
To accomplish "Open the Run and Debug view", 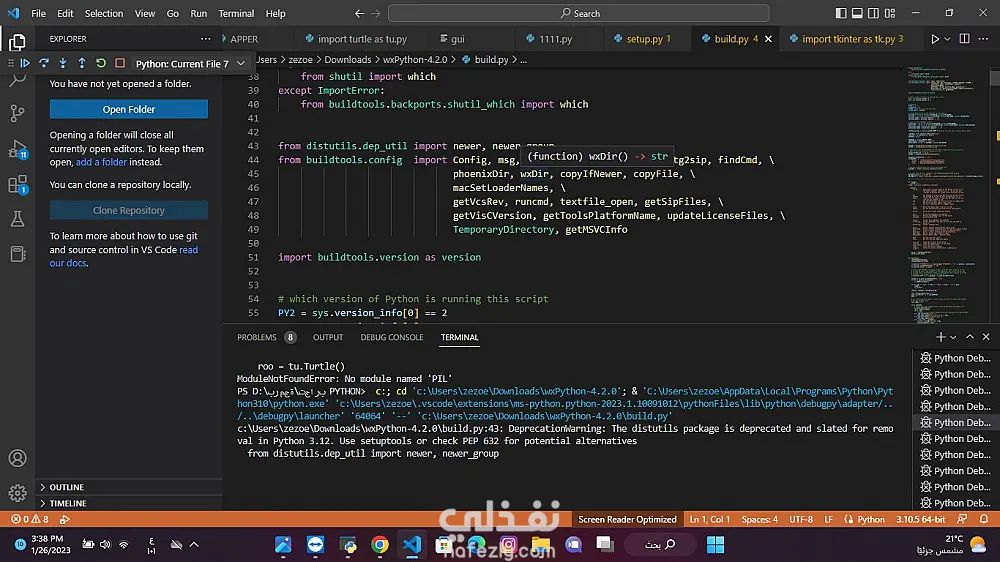I will pyautogui.click(x=17, y=149).
